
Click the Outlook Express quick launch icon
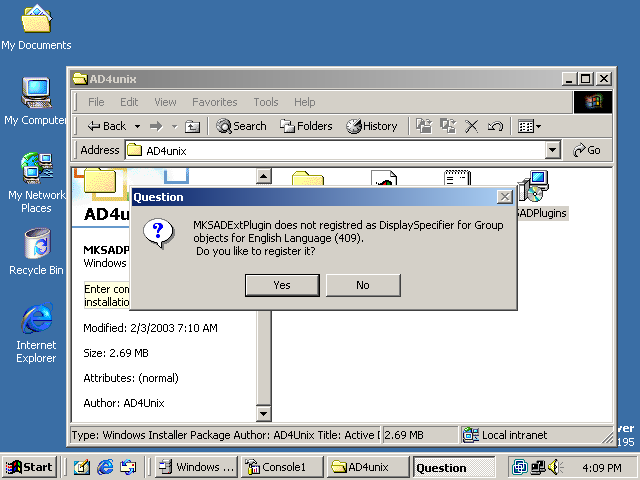pos(129,467)
